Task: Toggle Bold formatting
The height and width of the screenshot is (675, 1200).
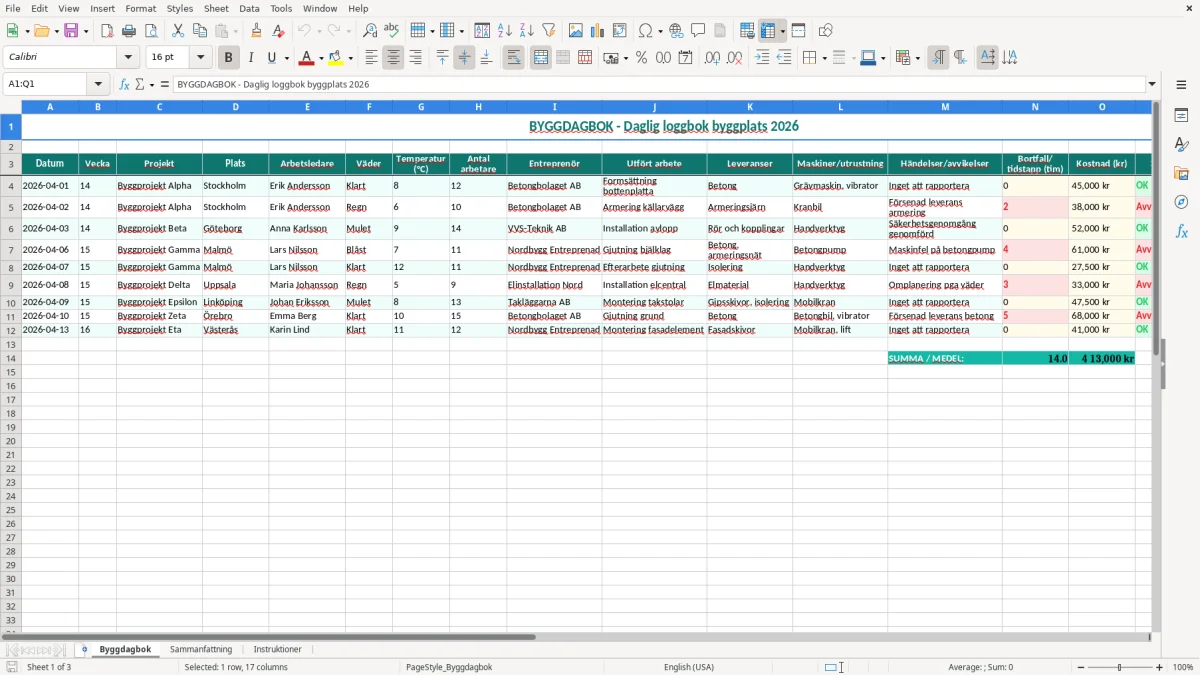Action: (229, 58)
